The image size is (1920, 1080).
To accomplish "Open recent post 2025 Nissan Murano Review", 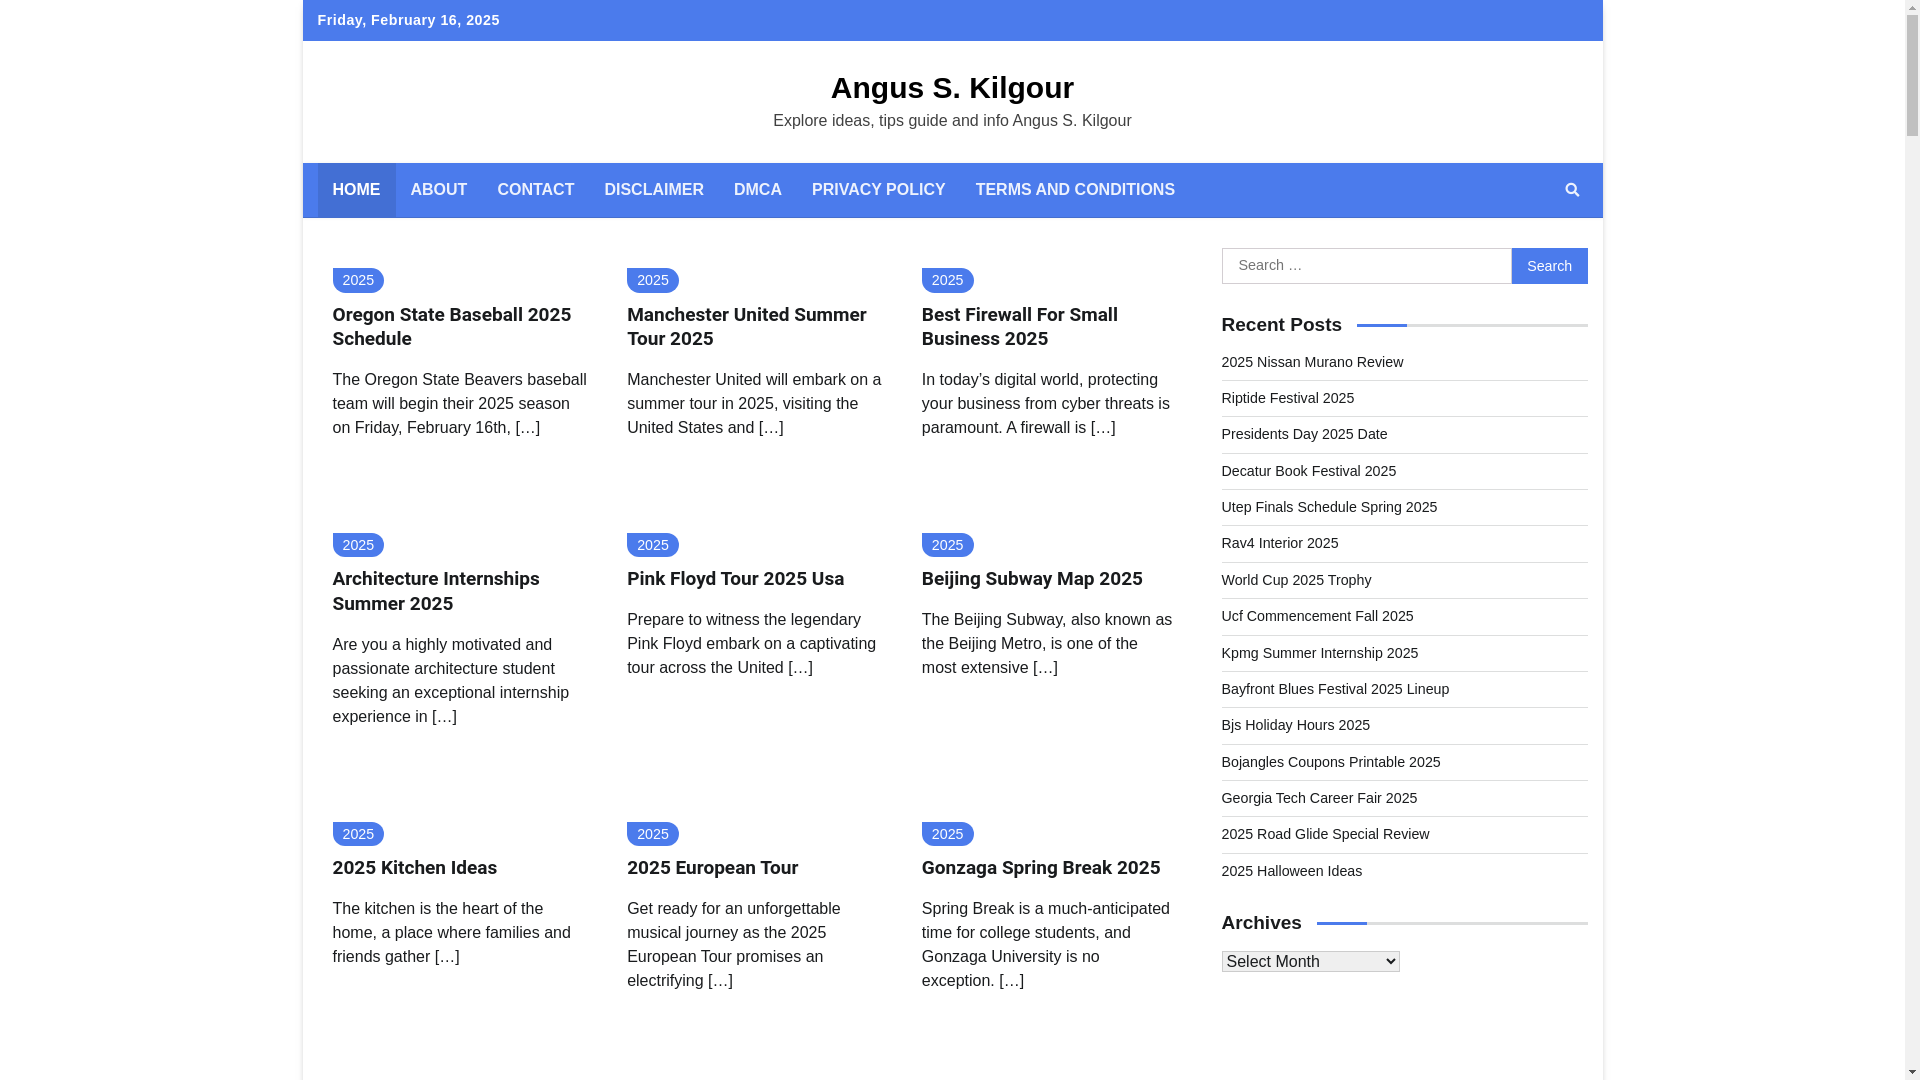I will [1311, 362].
